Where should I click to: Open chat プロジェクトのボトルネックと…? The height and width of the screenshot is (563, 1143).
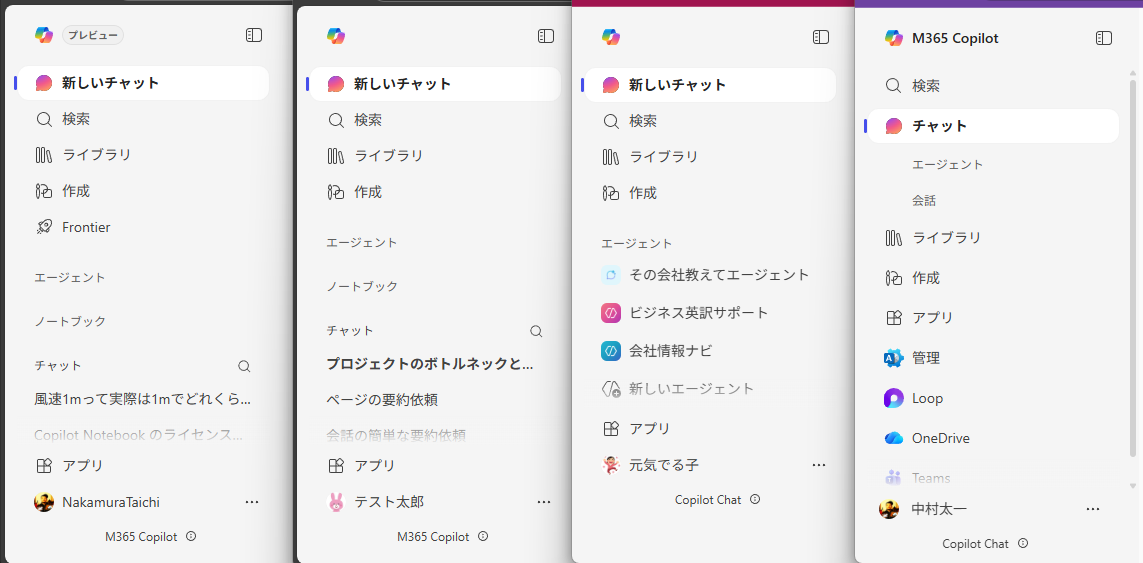(x=430, y=364)
